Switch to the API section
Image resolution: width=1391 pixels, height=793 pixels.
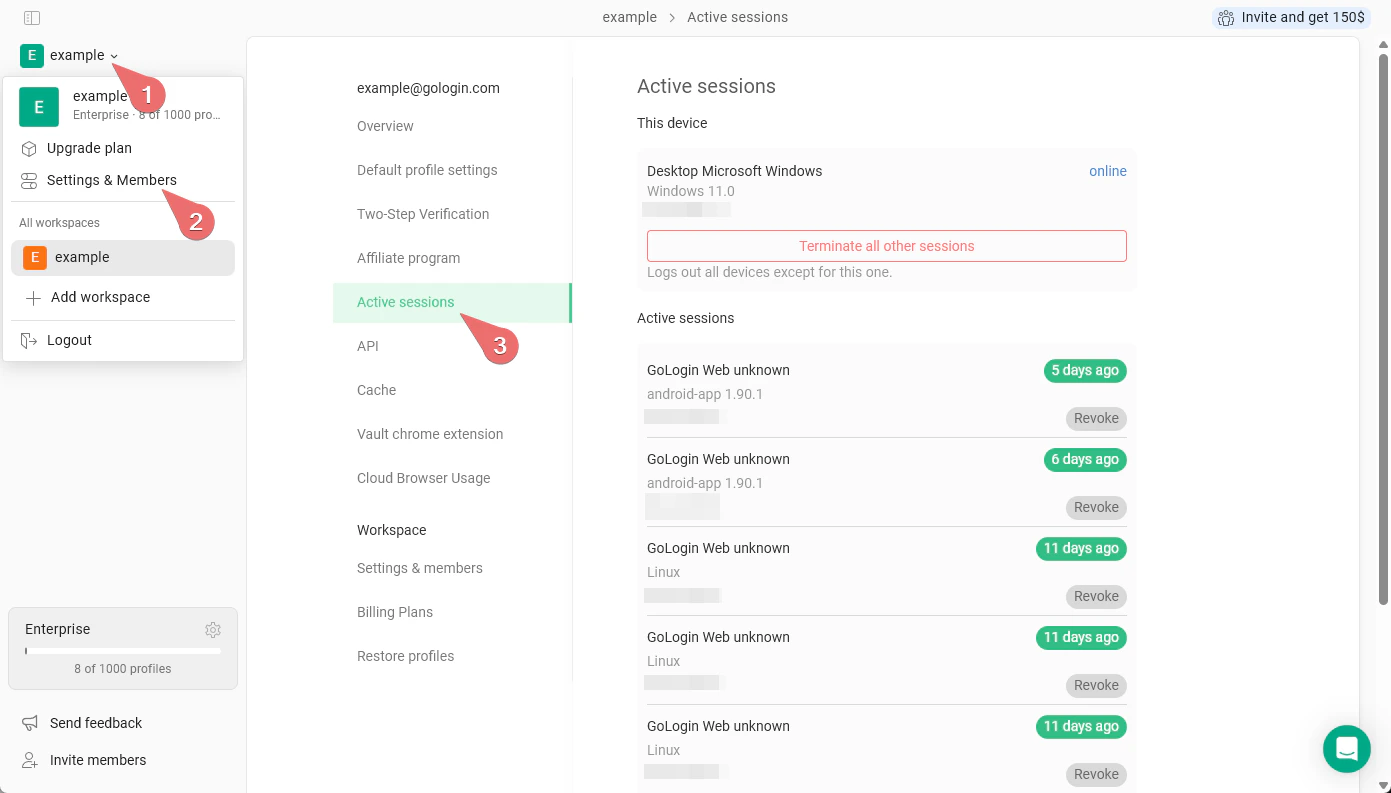[x=368, y=346]
